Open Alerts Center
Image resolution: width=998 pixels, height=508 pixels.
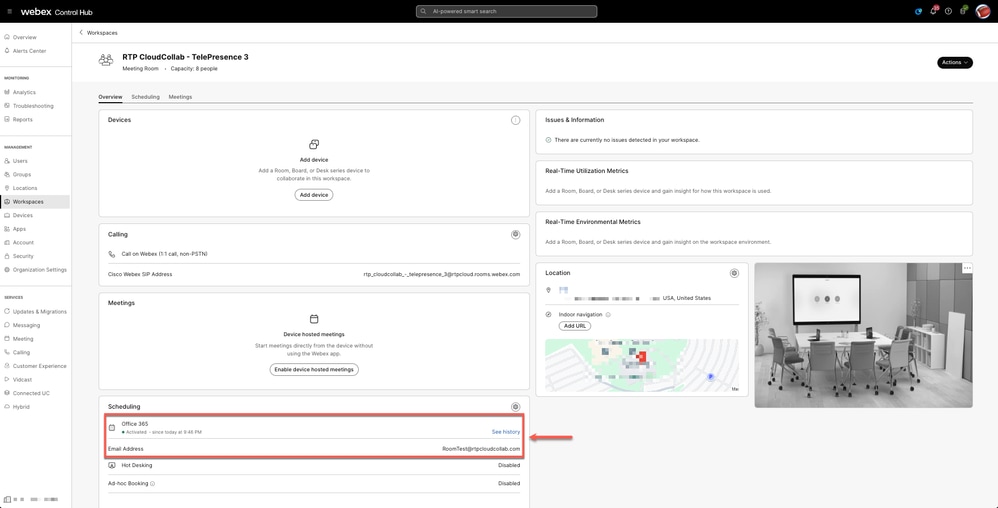[29, 51]
